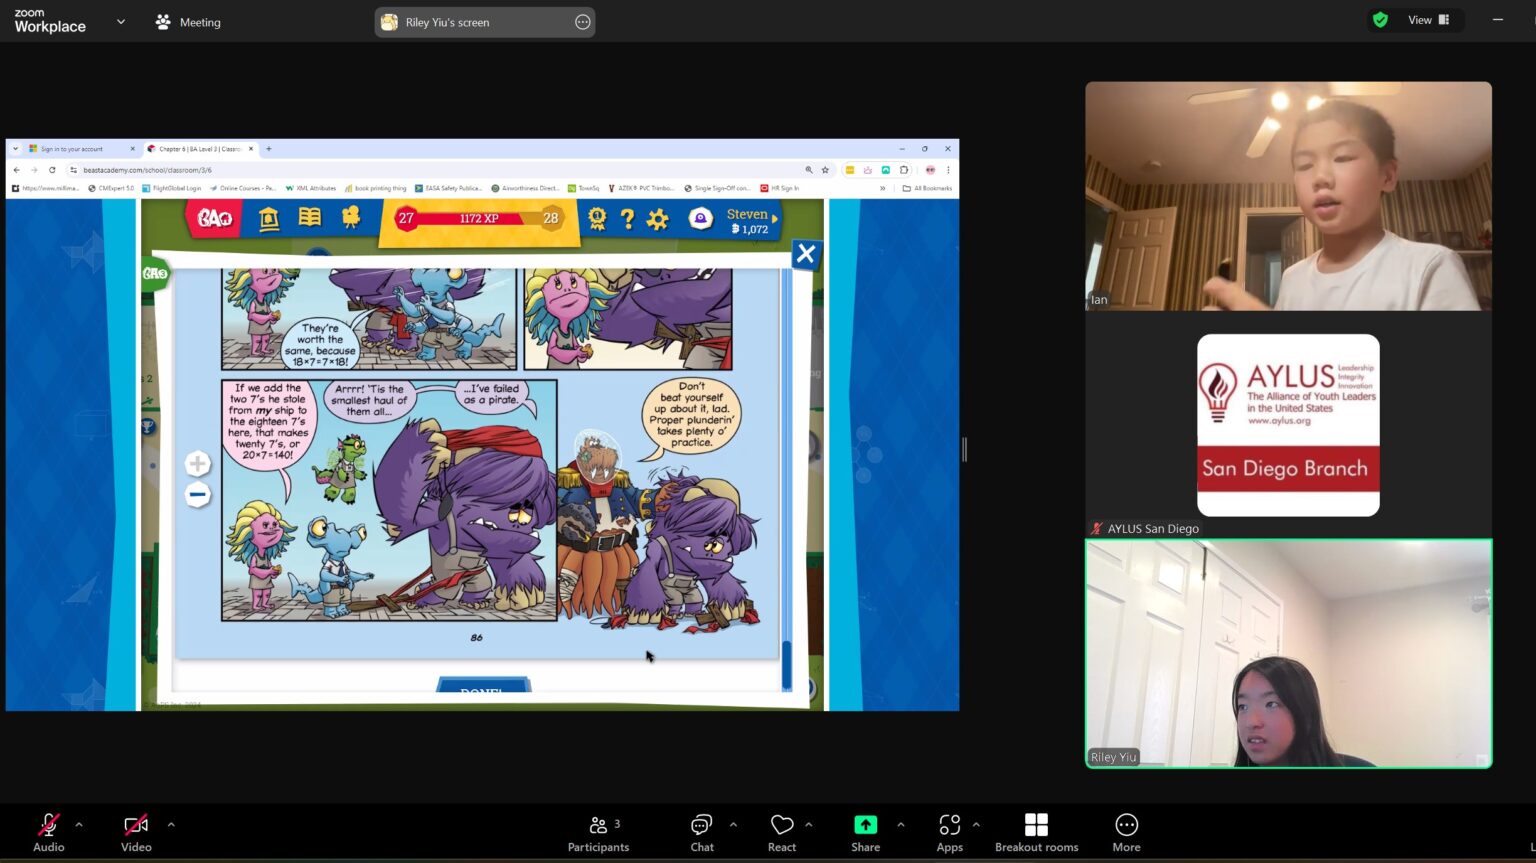Open the Zoom Workplace dropdown chevron
This screenshot has width=1536, height=863.
coord(121,21)
